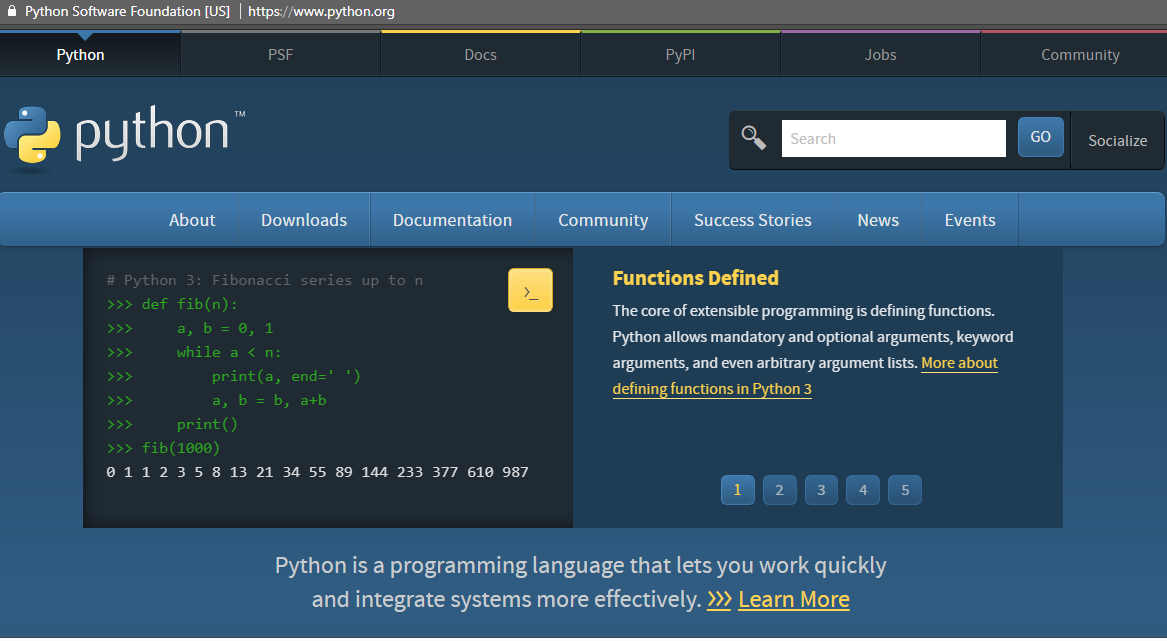Click the www.python.org URL in address bar
1167x641 pixels.
[322, 11]
